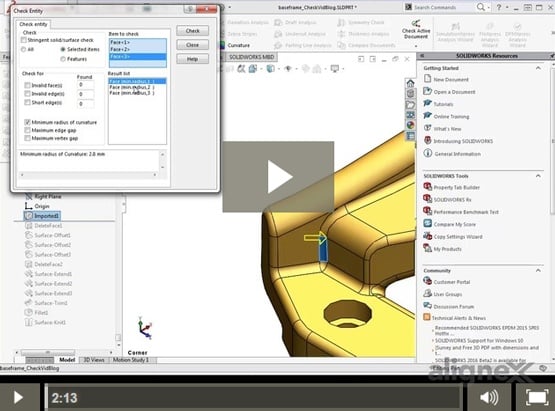Select Origin in feature tree
Viewport: 555px width, 411px height.
point(37,206)
